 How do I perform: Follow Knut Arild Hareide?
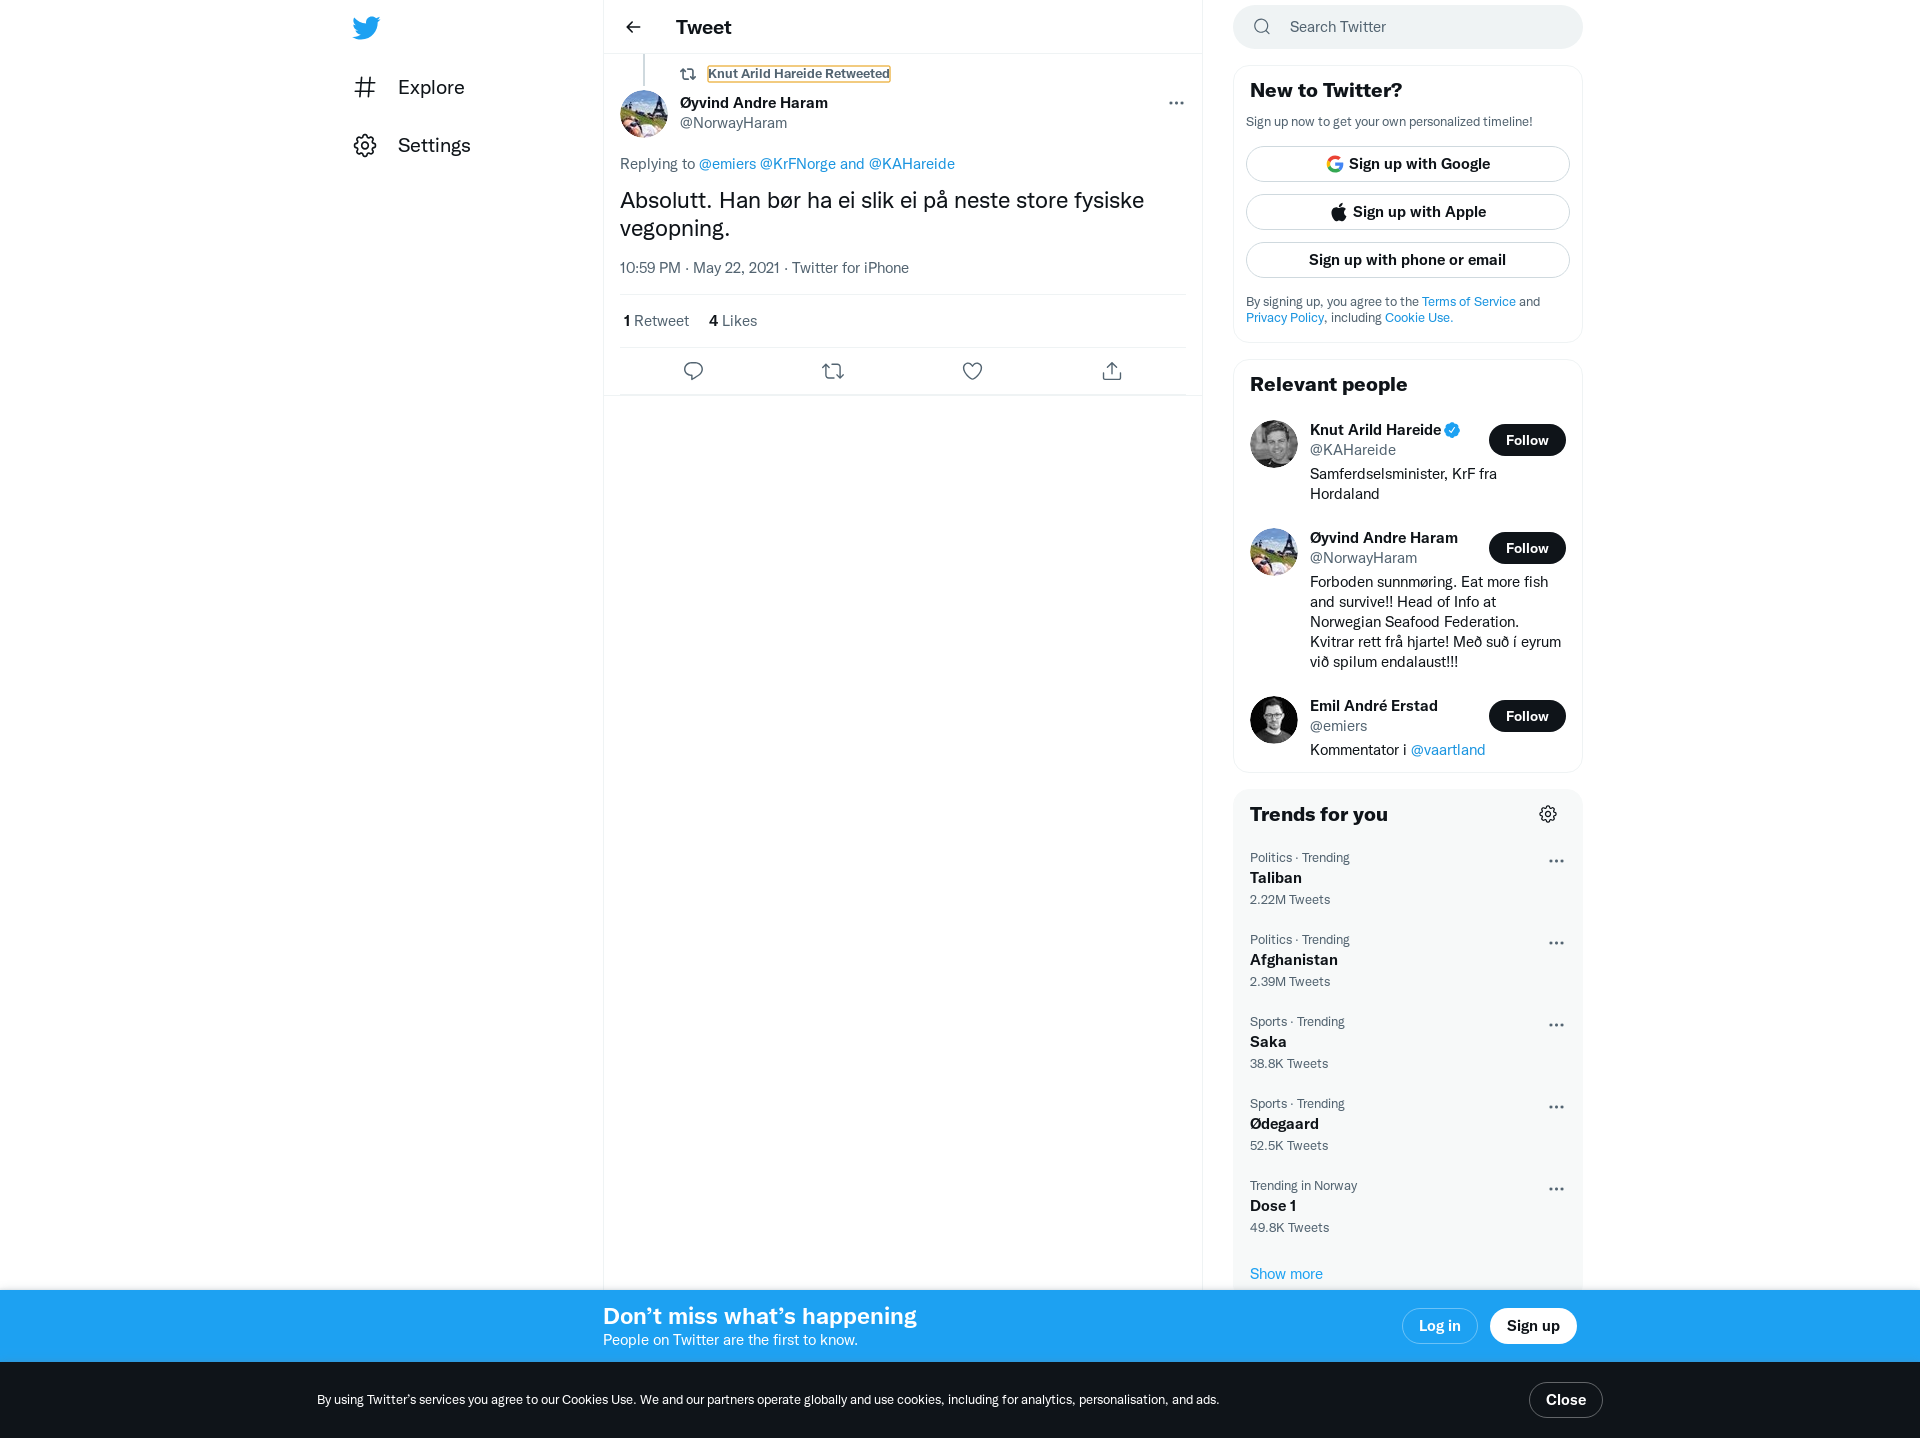(1527, 440)
